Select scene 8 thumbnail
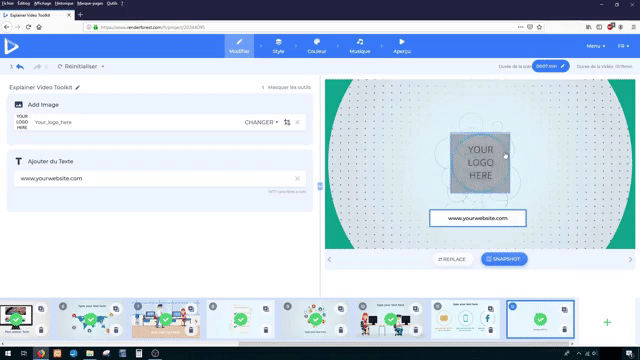 click(x=240, y=319)
